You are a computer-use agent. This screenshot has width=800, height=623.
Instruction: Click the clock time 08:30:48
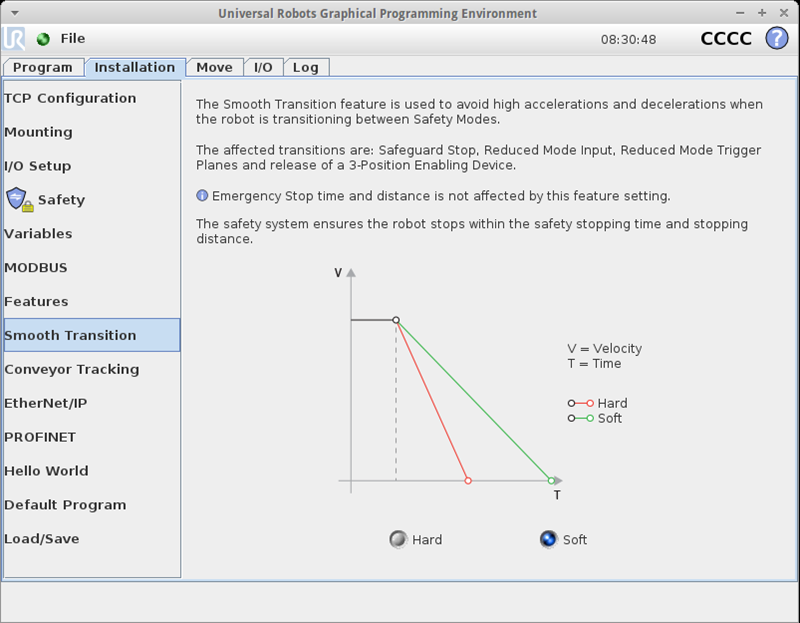629,39
